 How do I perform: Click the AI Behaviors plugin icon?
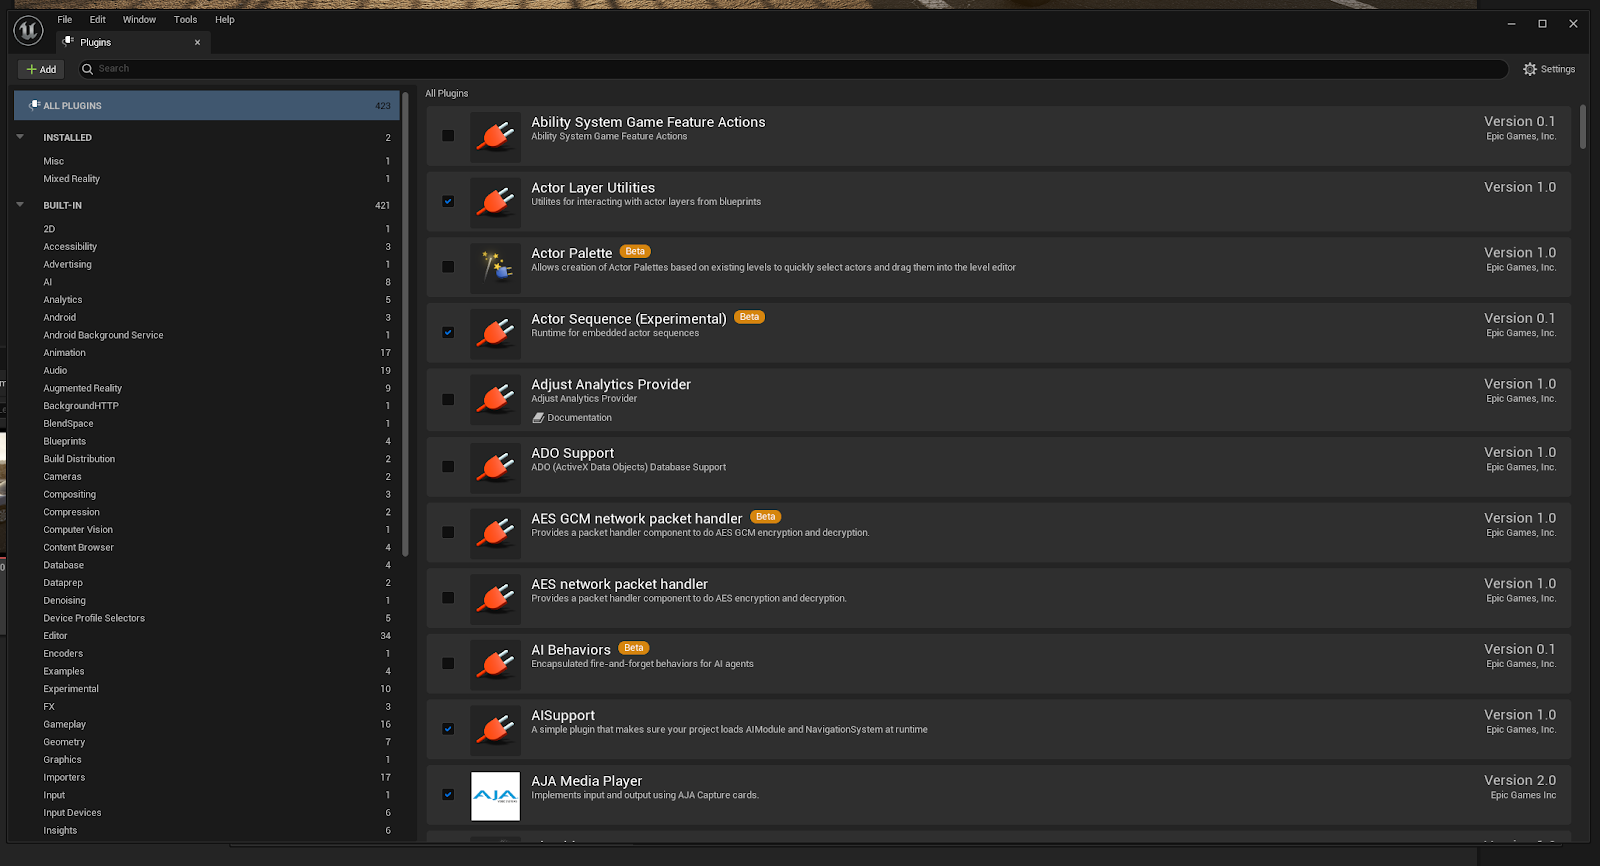coord(495,664)
